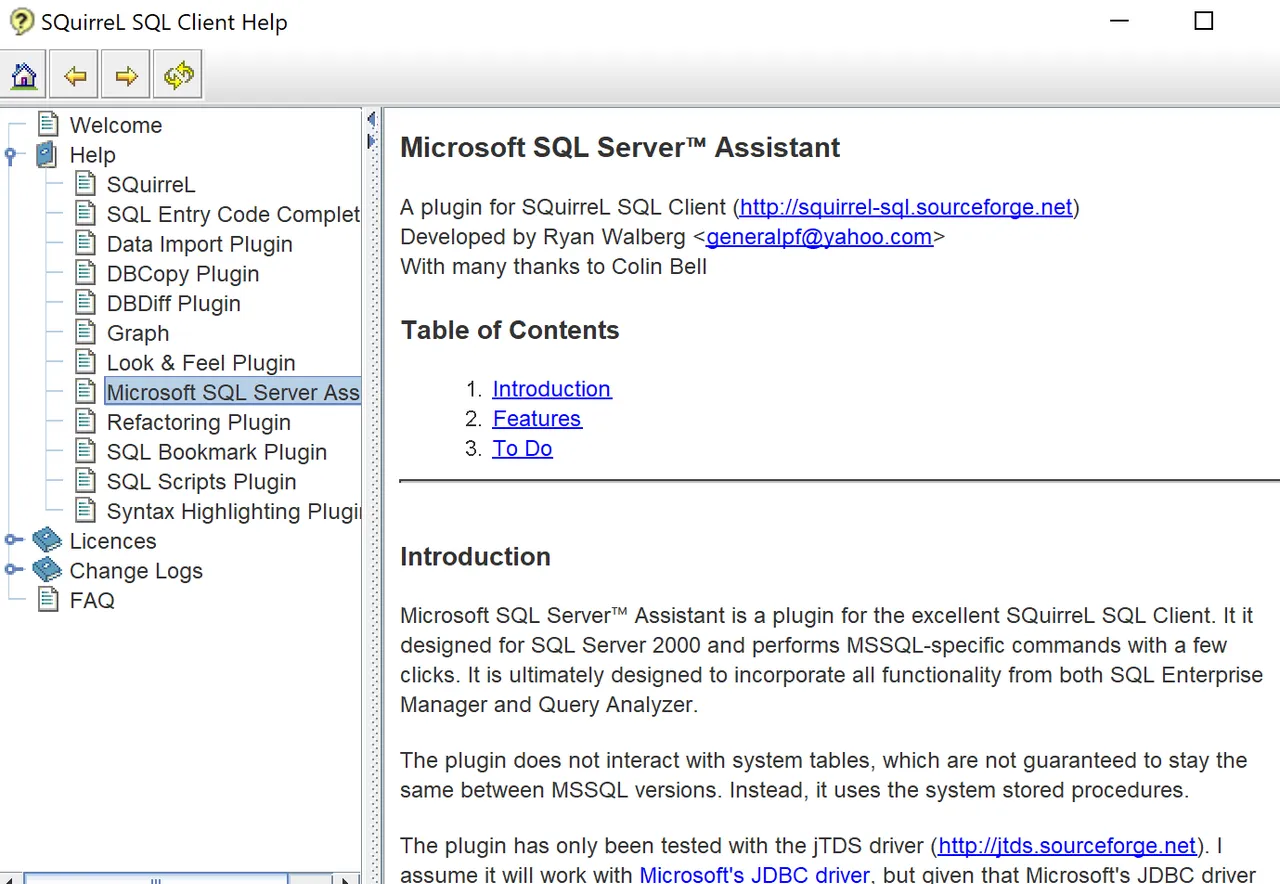The image size is (1280, 884).
Task: Collapse the Help tree node
Action: tap(11, 155)
